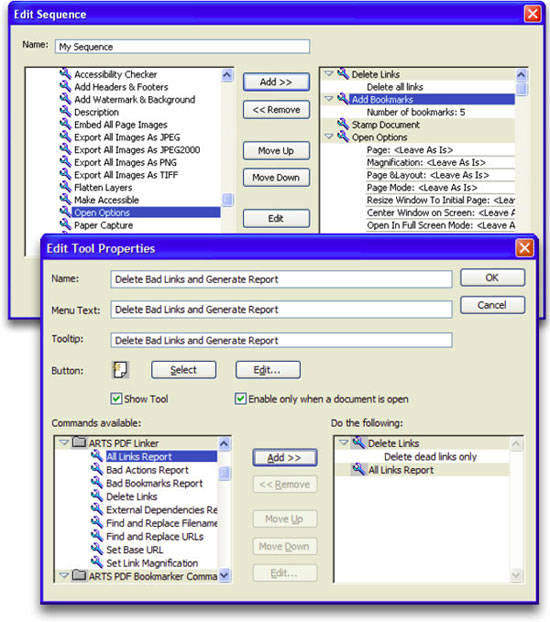Viewport: 550px width, 622px height.
Task: Toggle the Show Tool checkbox
Action: 116,398
